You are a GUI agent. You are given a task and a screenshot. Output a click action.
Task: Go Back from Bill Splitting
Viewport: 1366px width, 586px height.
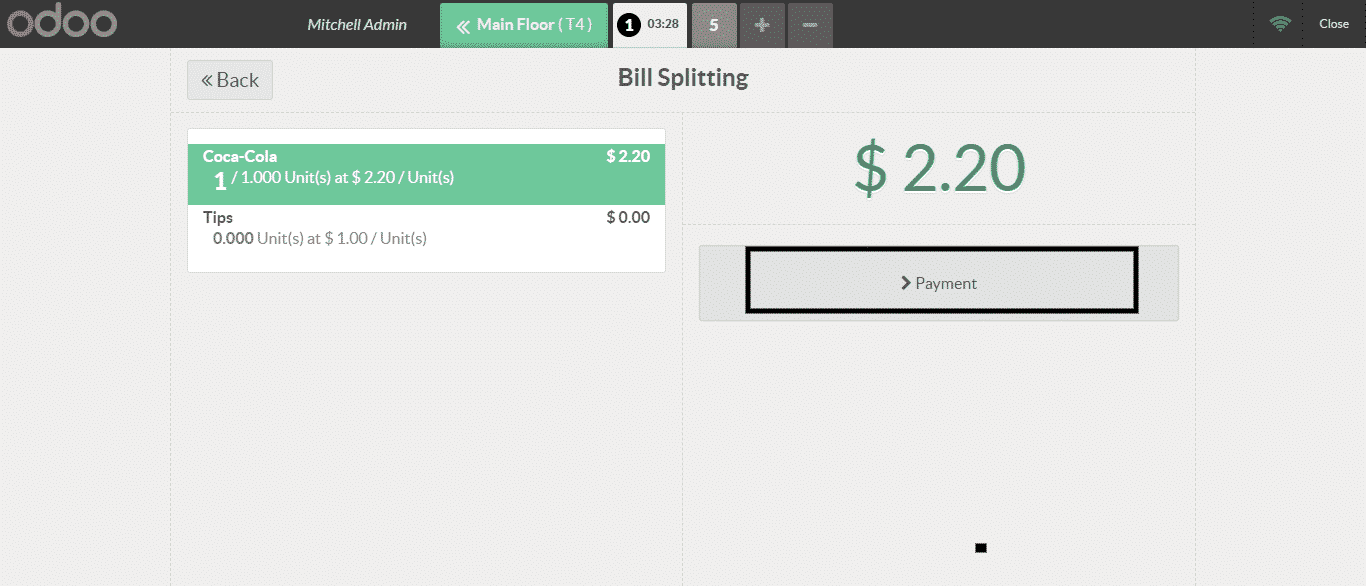[x=230, y=80]
